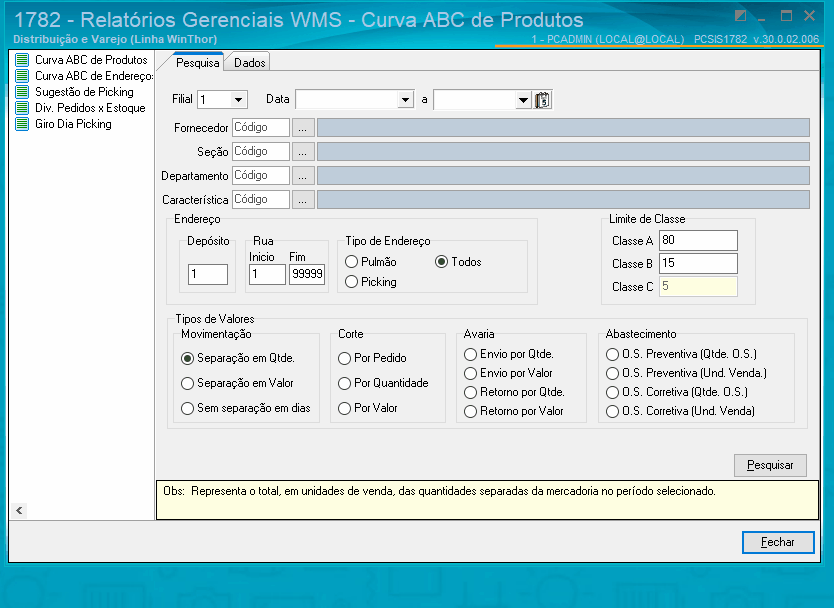Click the window mode icon in title bar
The width and height of the screenshot is (834, 608).
click(x=740, y=15)
